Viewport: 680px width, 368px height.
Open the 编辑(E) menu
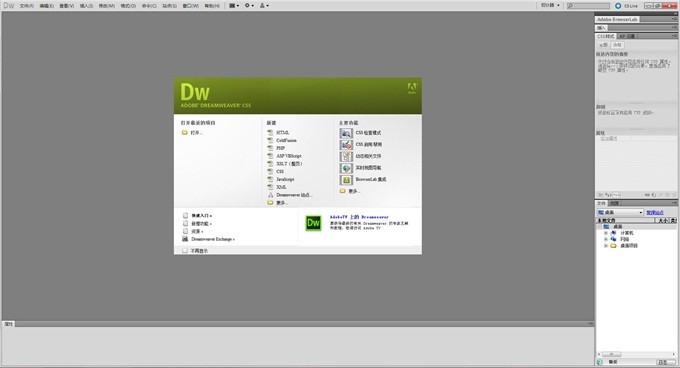tap(46, 6)
